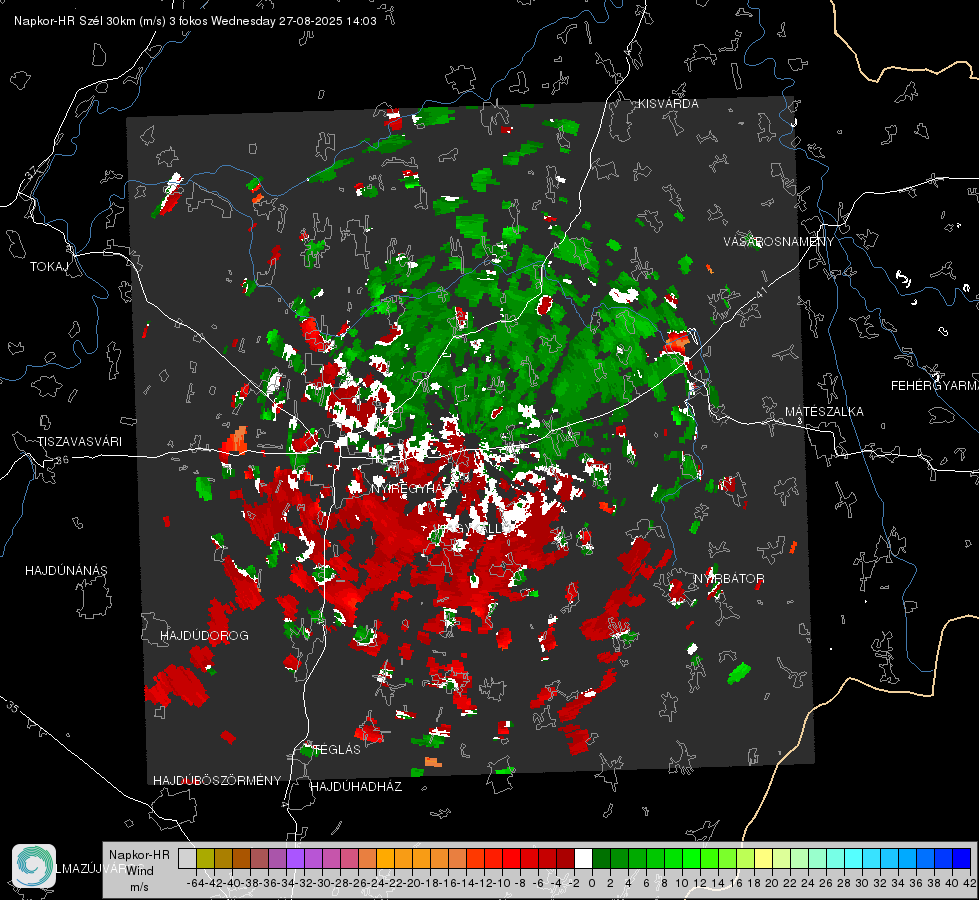979x900 pixels.
Task: Click the MÁTÉSZALKA town label
Action: (824, 412)
